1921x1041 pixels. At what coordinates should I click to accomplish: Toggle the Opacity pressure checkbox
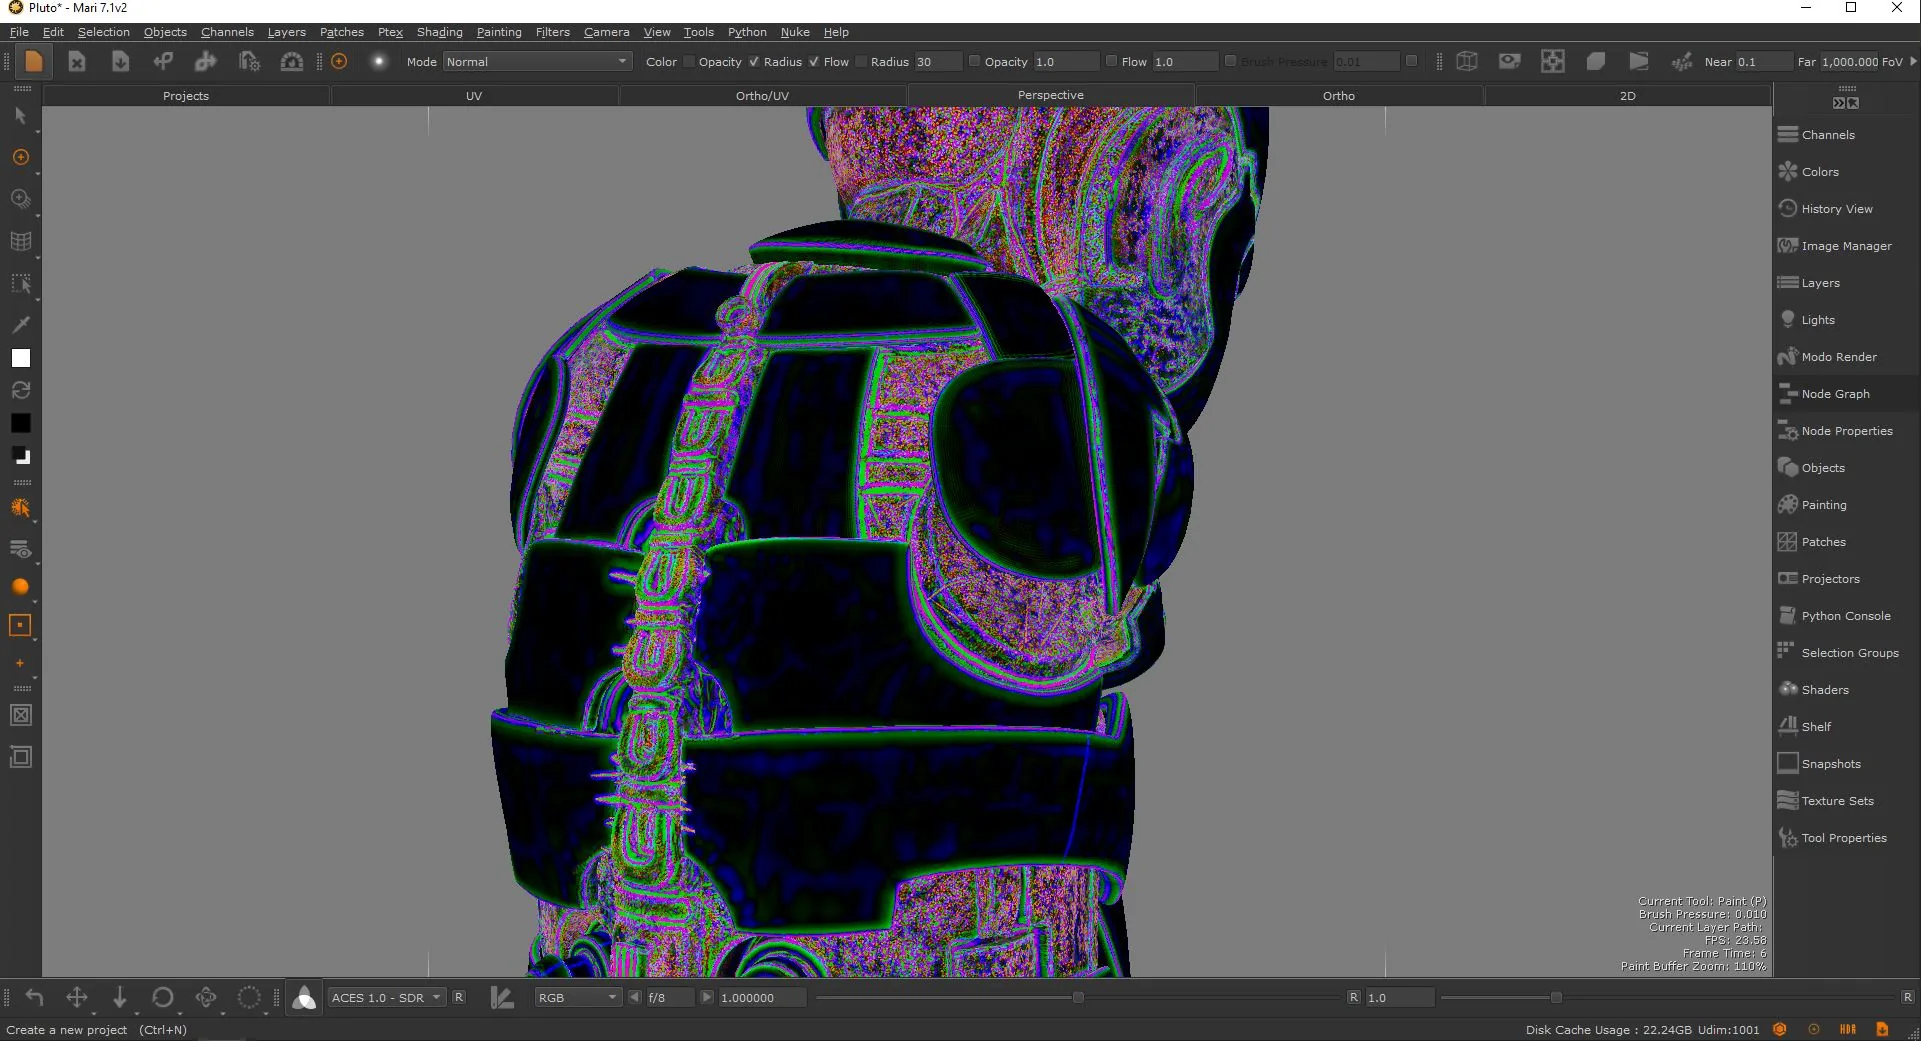point(689,62)
